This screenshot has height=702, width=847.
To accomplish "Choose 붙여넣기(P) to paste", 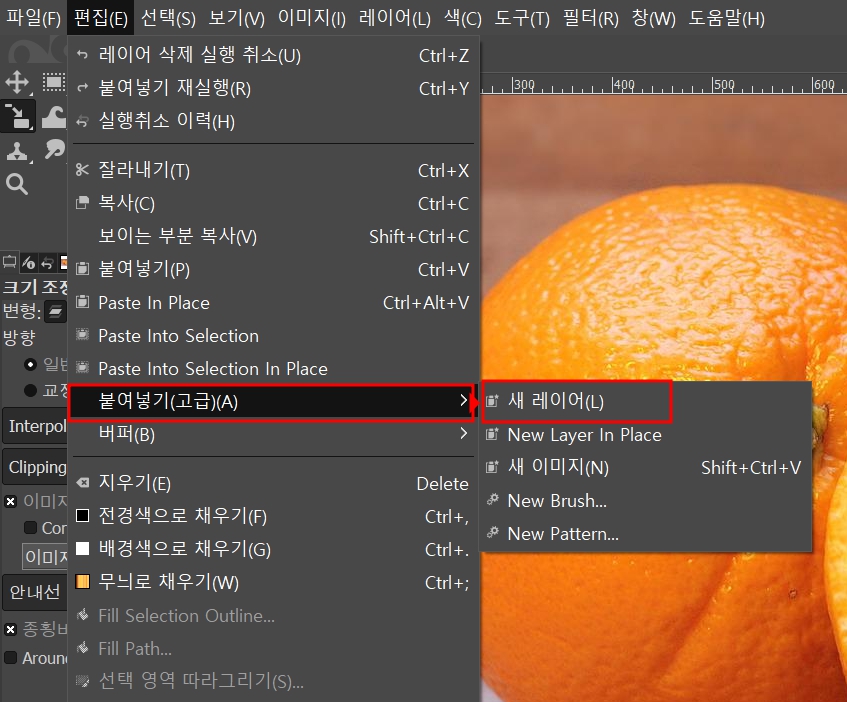I will (x=273, y=269).
